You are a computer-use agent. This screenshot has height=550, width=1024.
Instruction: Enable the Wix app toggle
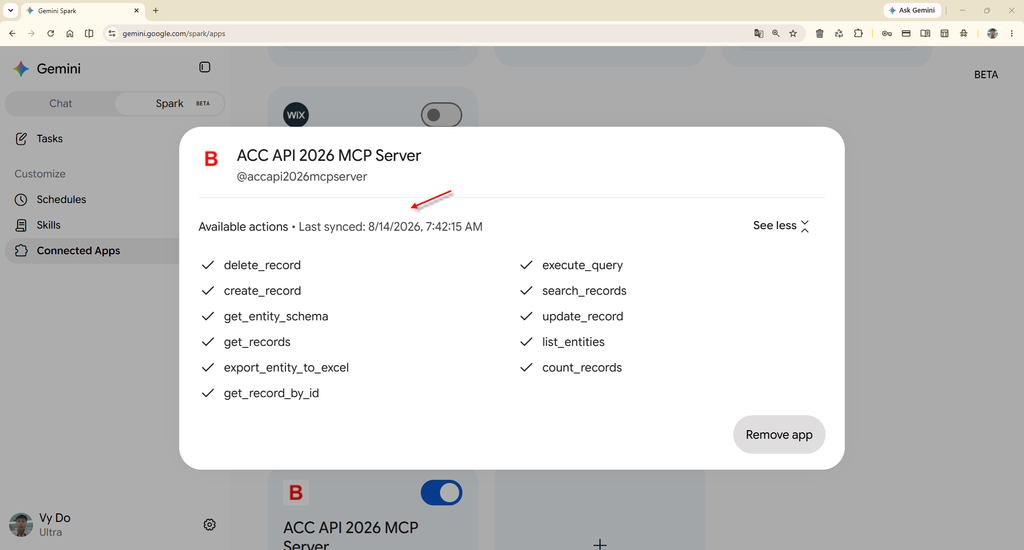coord(441,115)
